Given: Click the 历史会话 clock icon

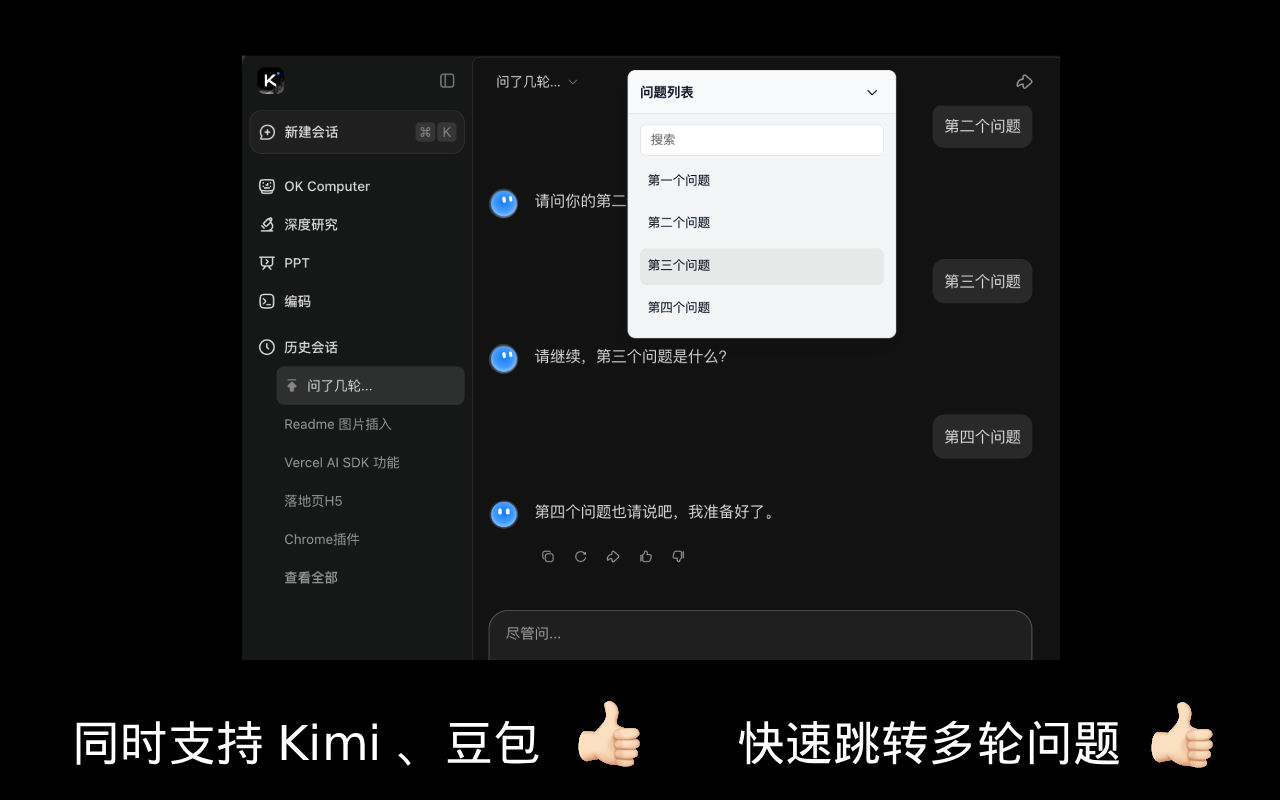Looking at the screenshot, I should pos(266,347).
